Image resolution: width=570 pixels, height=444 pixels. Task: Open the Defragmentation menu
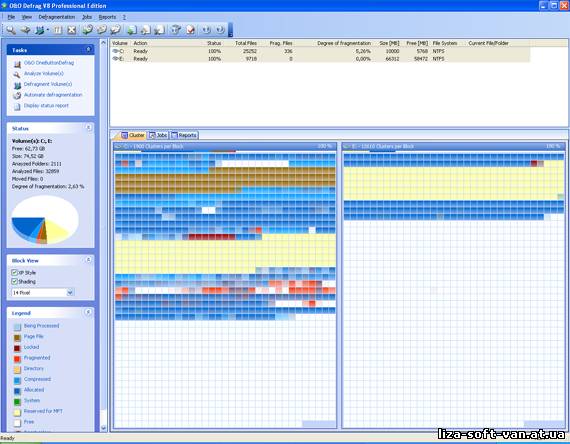(57, 17)
